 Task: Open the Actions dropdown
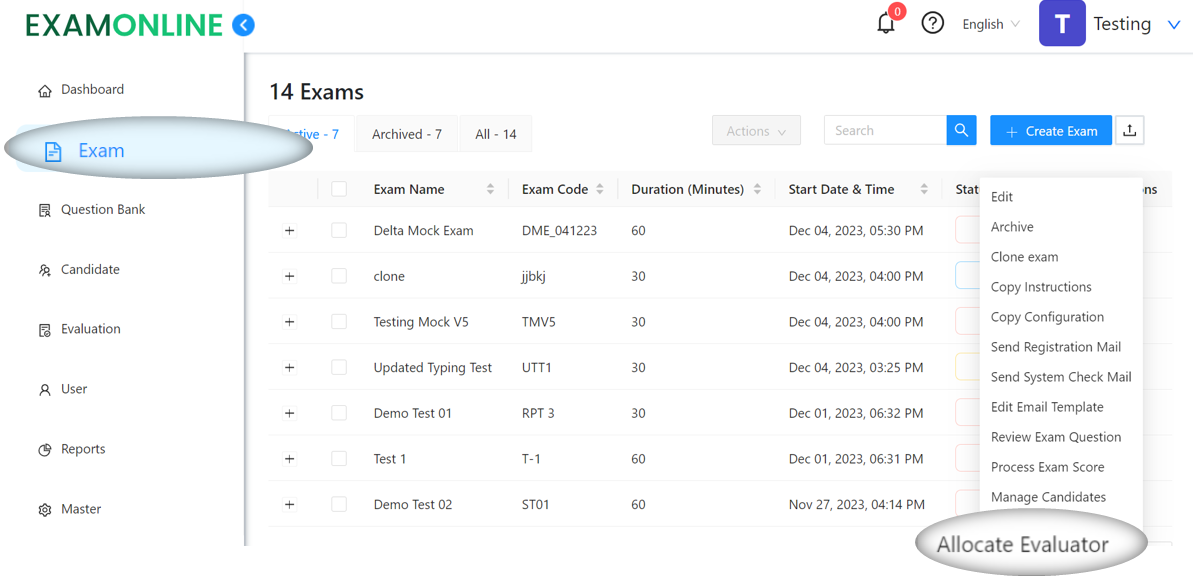point(756,131)
